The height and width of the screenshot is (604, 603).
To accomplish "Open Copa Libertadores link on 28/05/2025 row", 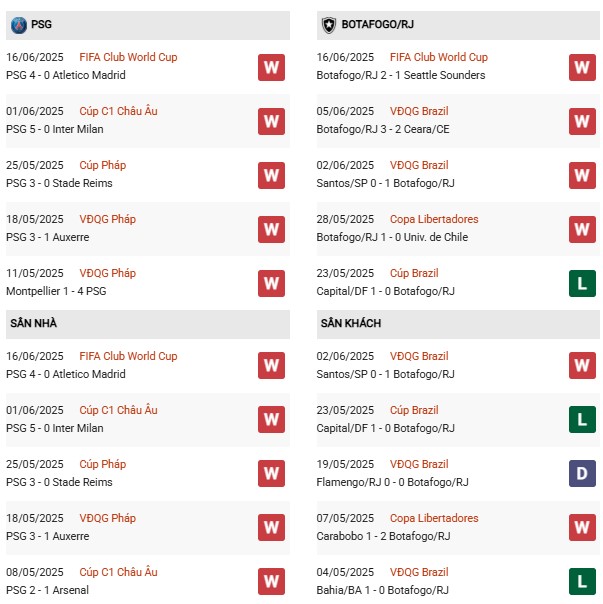I will (x=434, y=219).
